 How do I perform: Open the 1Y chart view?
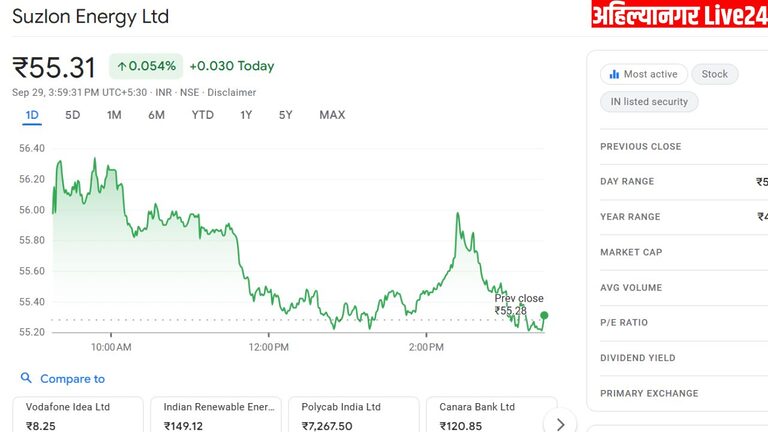coord(246,115)
